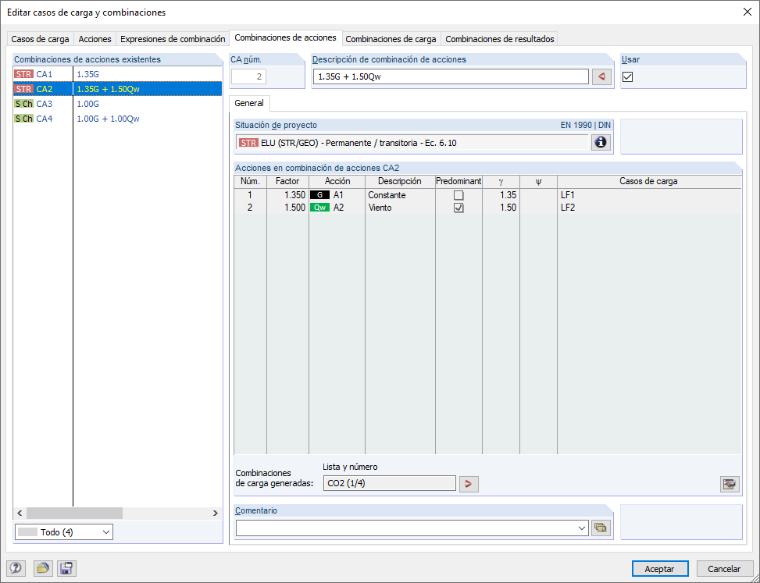Close the dialog with the X button
Image resolution: width=760 pixels, height=583 pixels.
tap(747, 12)
